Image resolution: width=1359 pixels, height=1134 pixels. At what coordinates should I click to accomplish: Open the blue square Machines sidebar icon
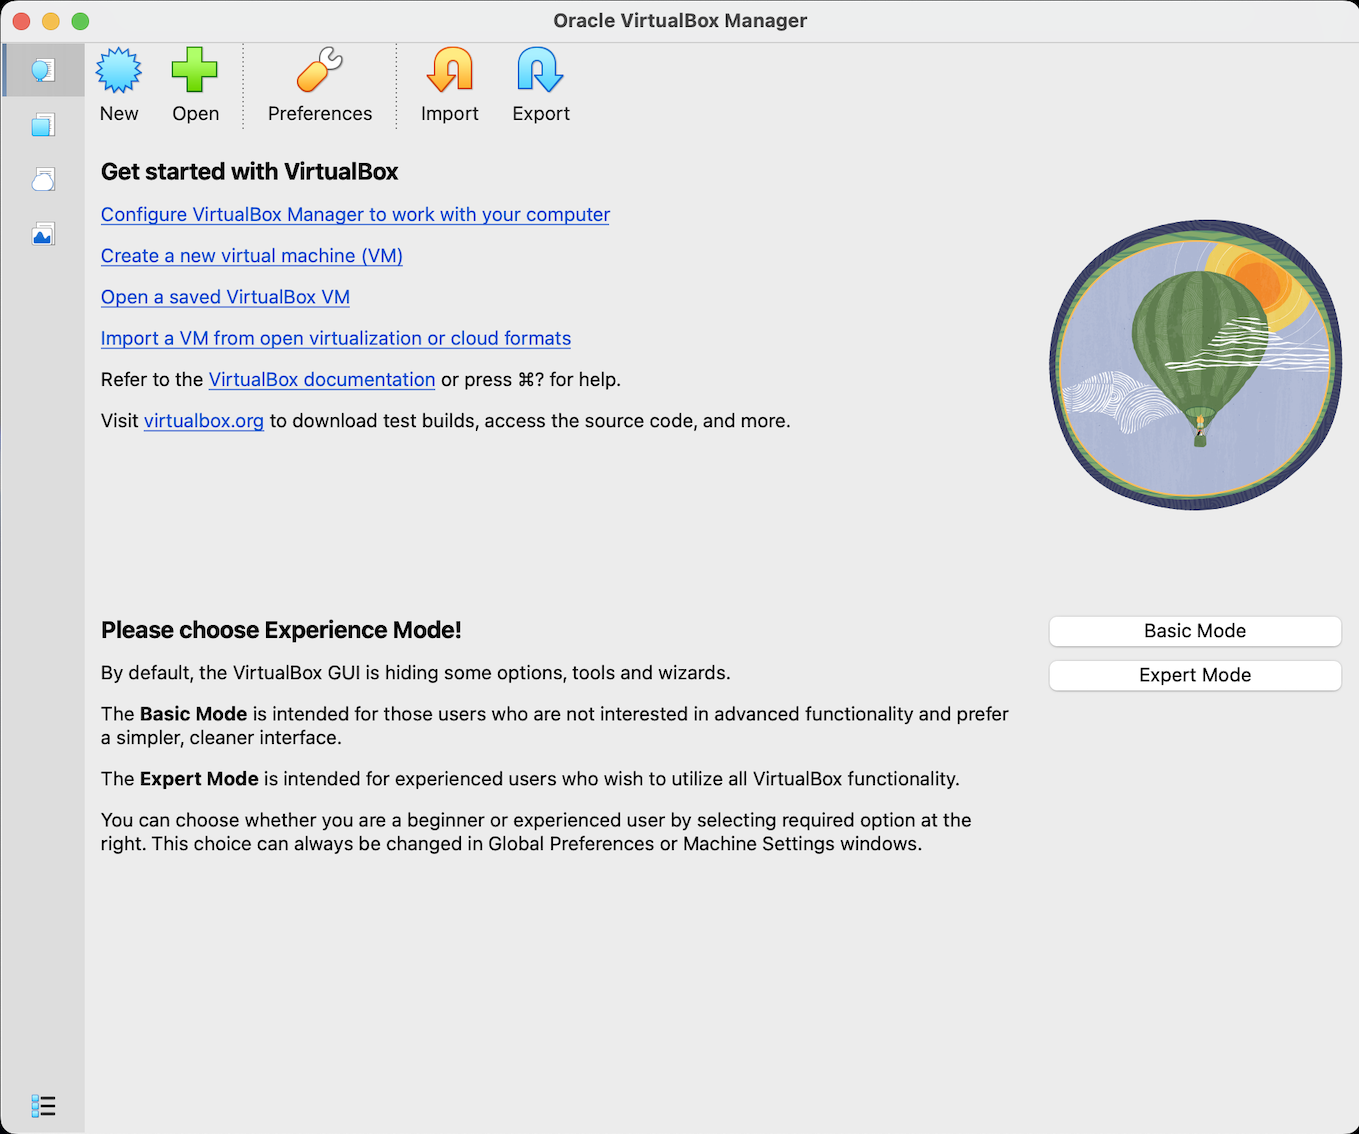point(43,125)
